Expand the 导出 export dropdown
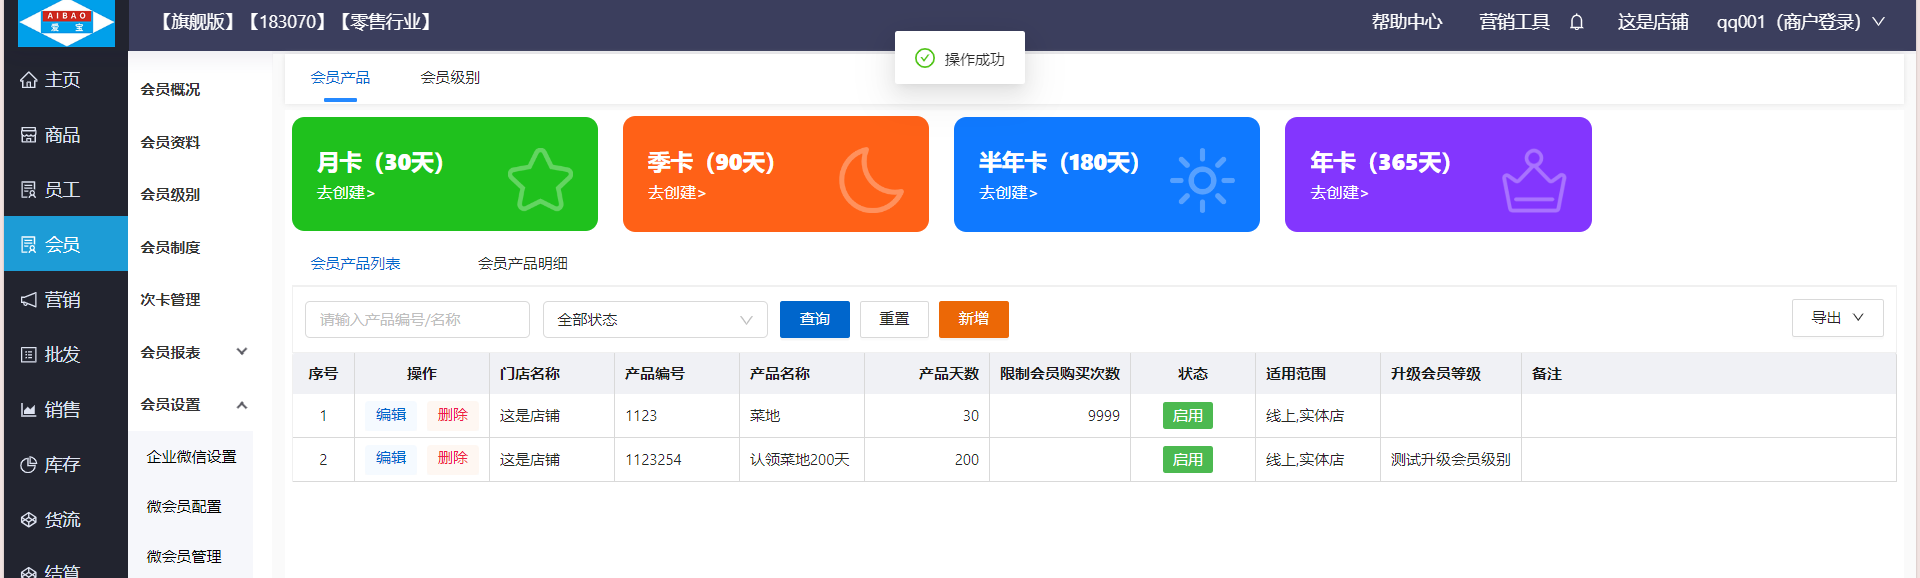The image size is (1920, 578). pos(1837,318)
